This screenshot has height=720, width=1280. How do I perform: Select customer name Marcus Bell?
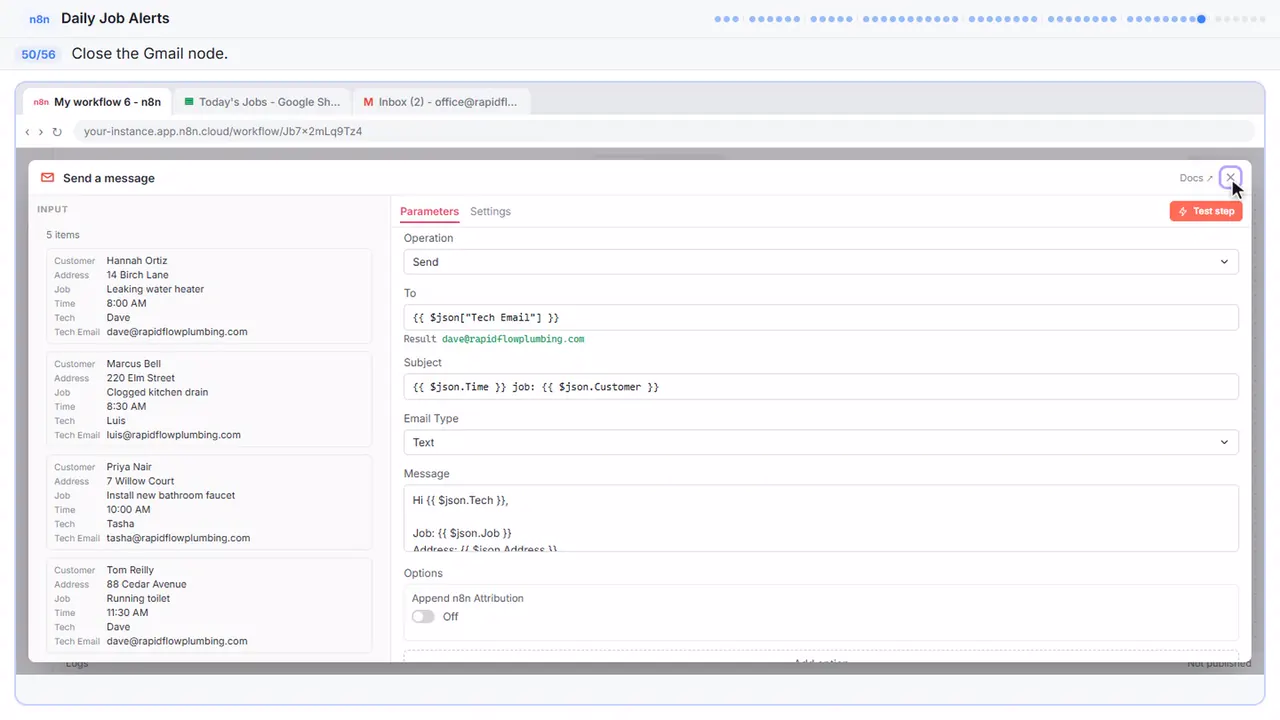(x=134, y=364)
